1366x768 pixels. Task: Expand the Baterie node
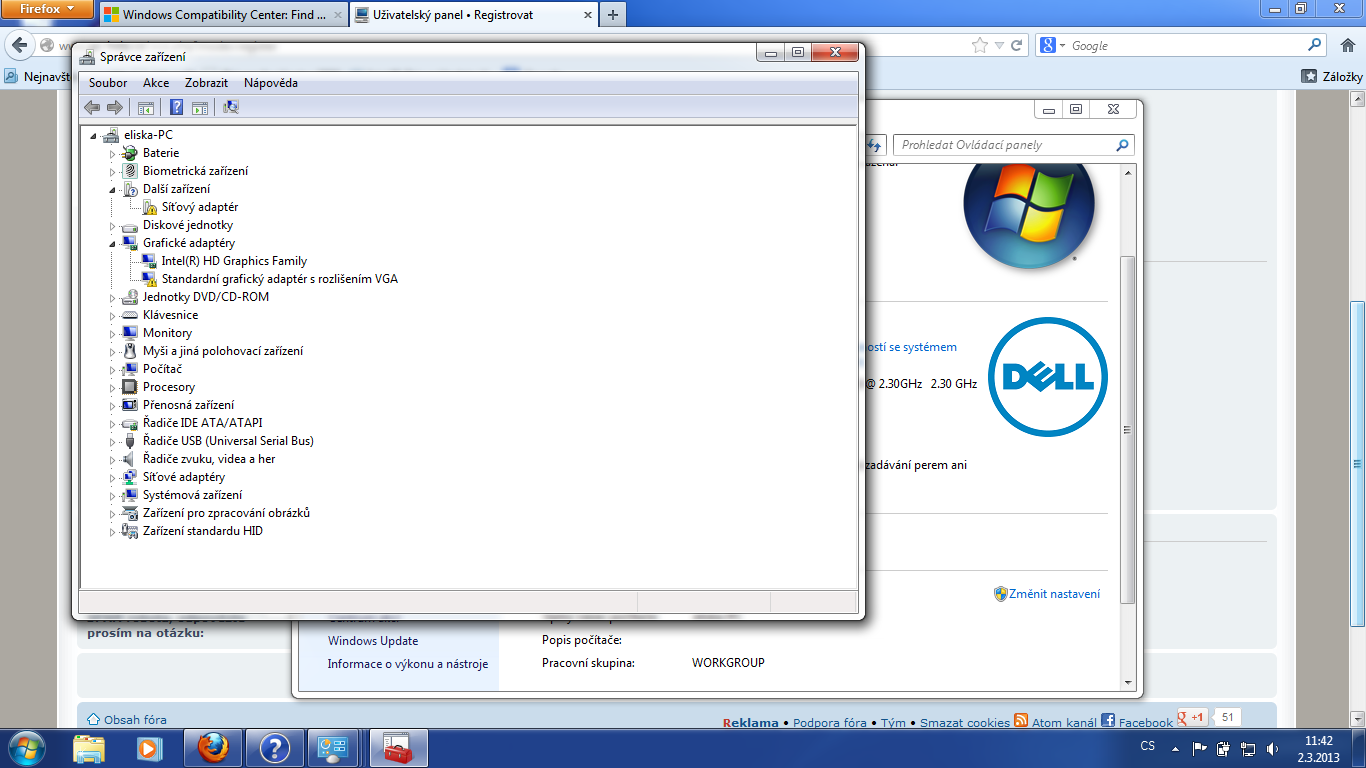(113, 153)
